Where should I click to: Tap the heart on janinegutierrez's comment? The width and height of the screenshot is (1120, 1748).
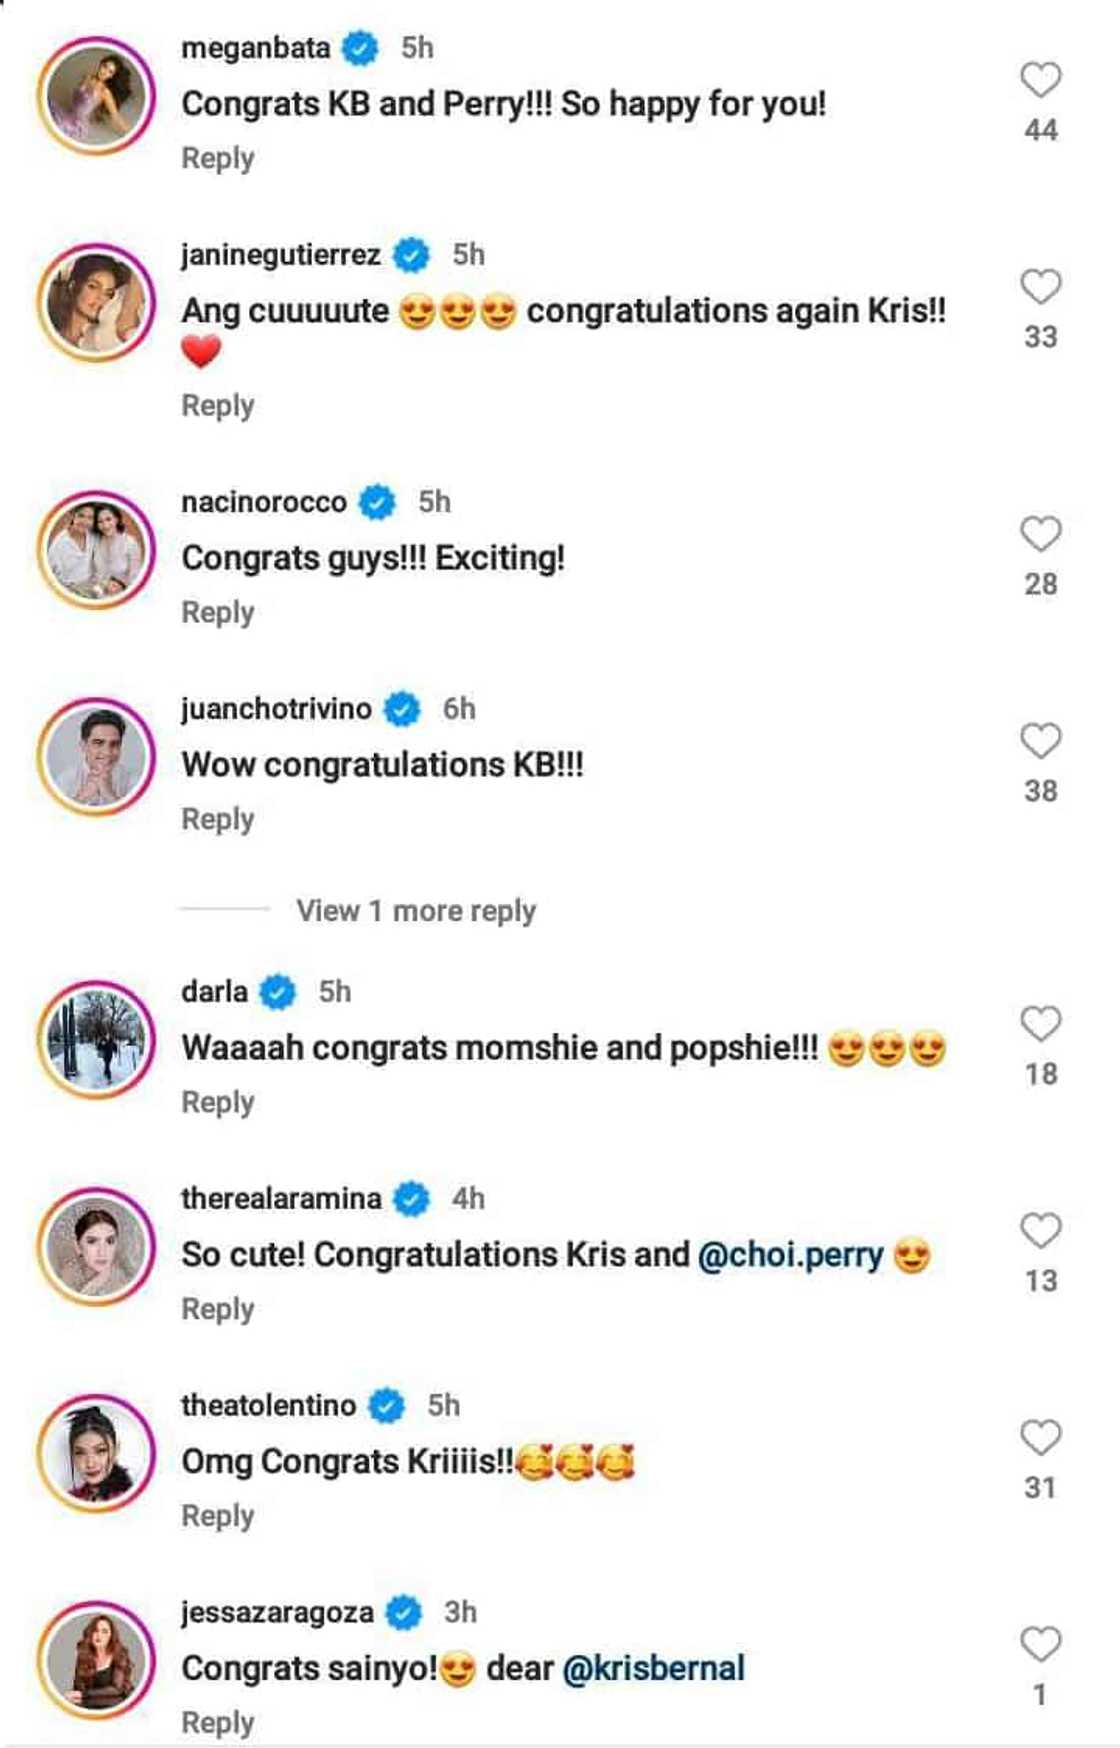pyautogui.click(x=1040, y=287)
